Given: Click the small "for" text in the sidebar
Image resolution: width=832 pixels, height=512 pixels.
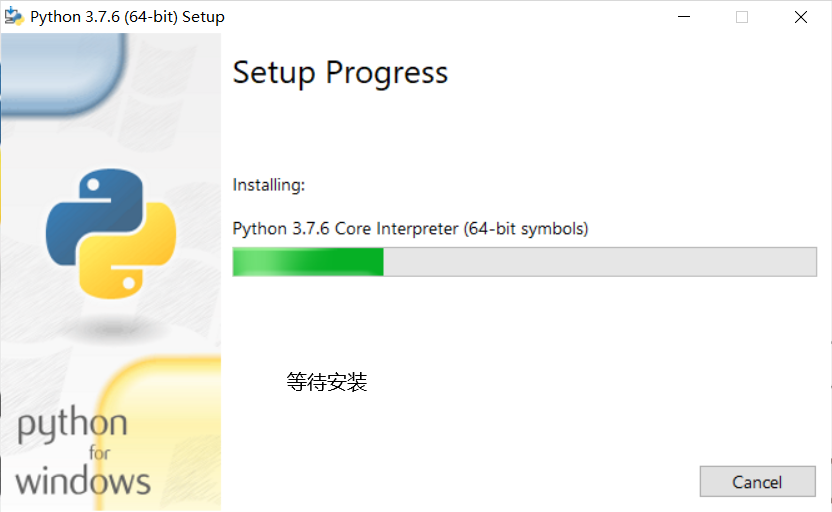Looking at the screenshot, I should click(x=100, y=453).
